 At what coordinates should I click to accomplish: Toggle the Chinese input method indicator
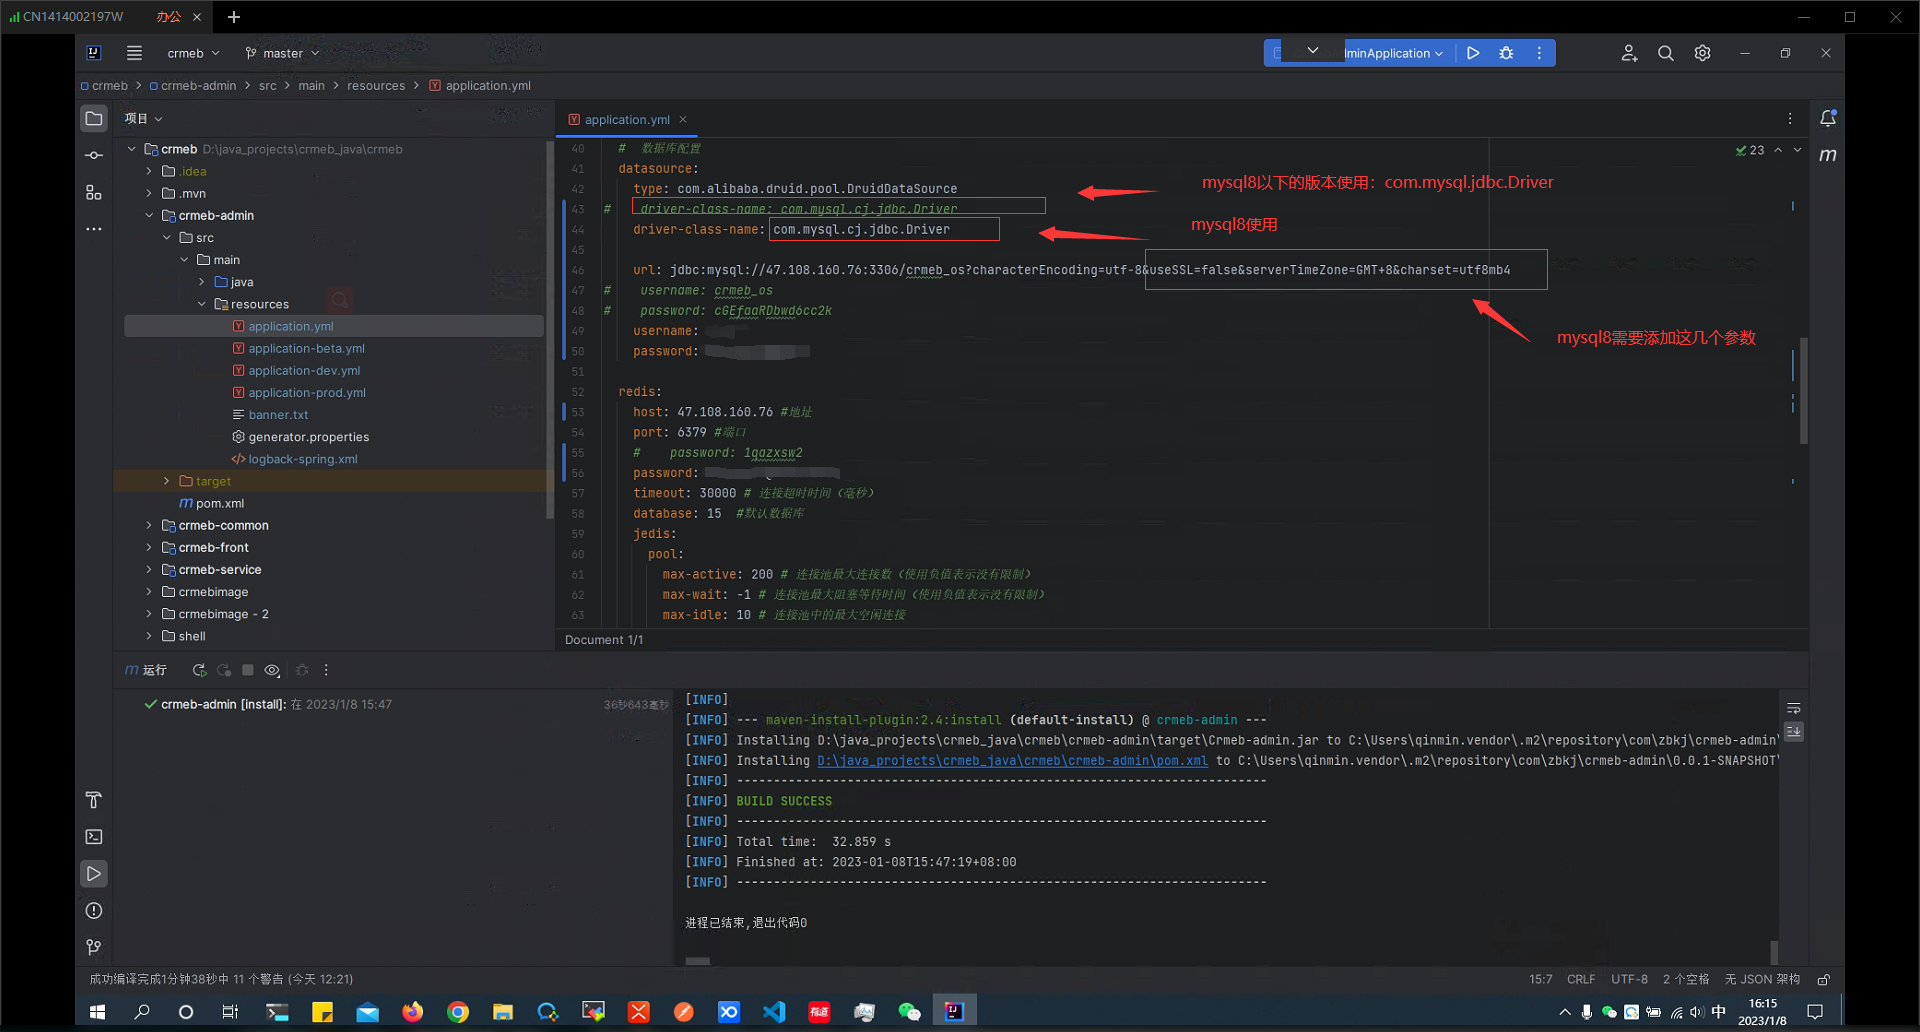1718,1012
